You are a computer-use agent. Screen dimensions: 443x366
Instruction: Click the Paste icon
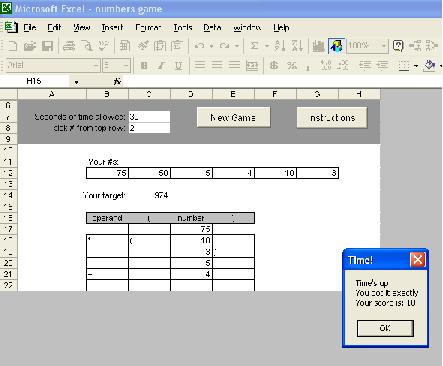pos(160,46)
